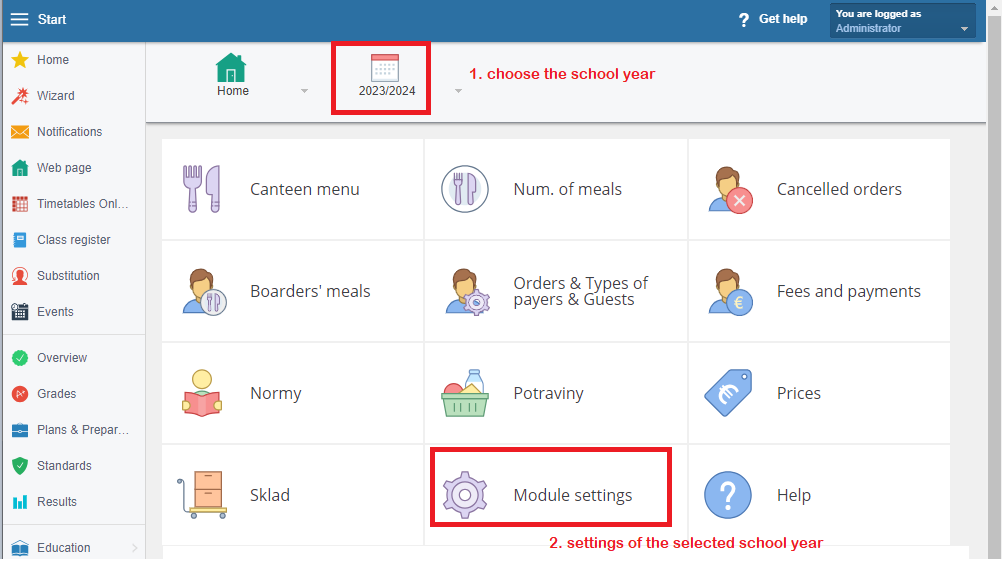The height and width of the screenshot is (563, 1002).
Task: Click the Boarders' meals person icon
Action: [204, 291]
